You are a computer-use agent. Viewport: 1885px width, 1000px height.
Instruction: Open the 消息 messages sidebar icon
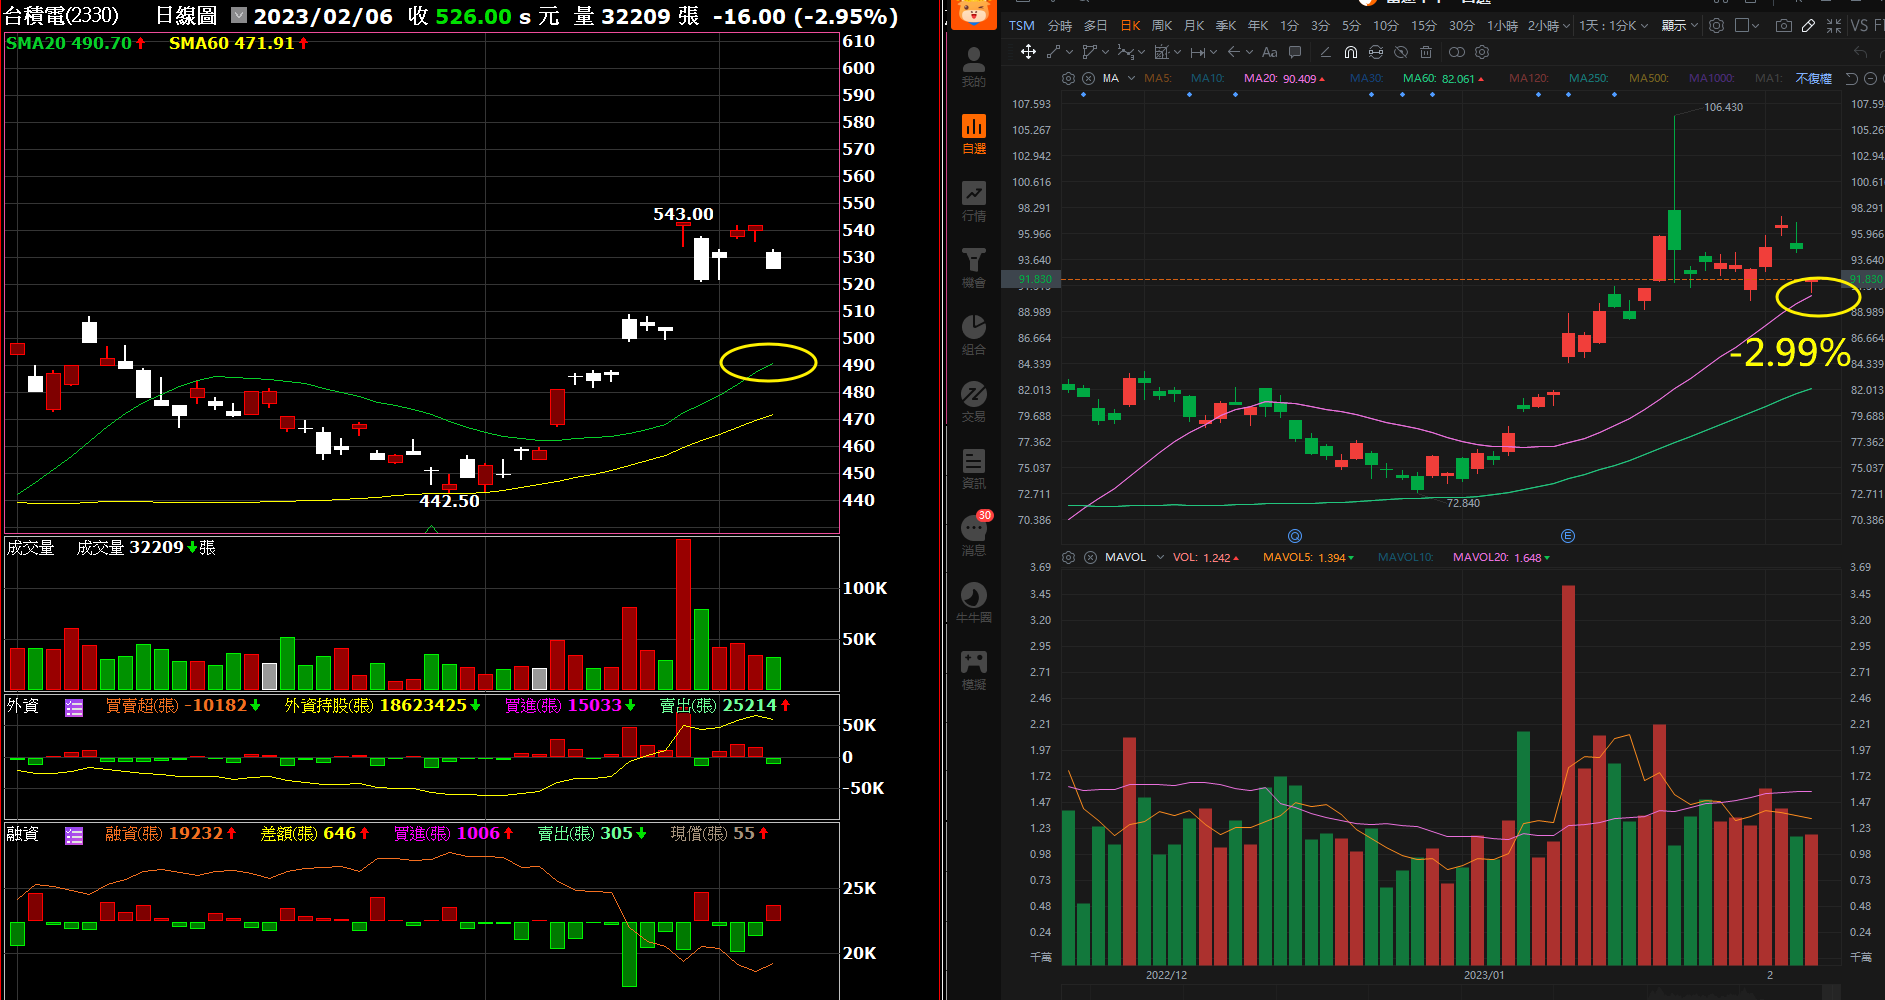[973, 536]
